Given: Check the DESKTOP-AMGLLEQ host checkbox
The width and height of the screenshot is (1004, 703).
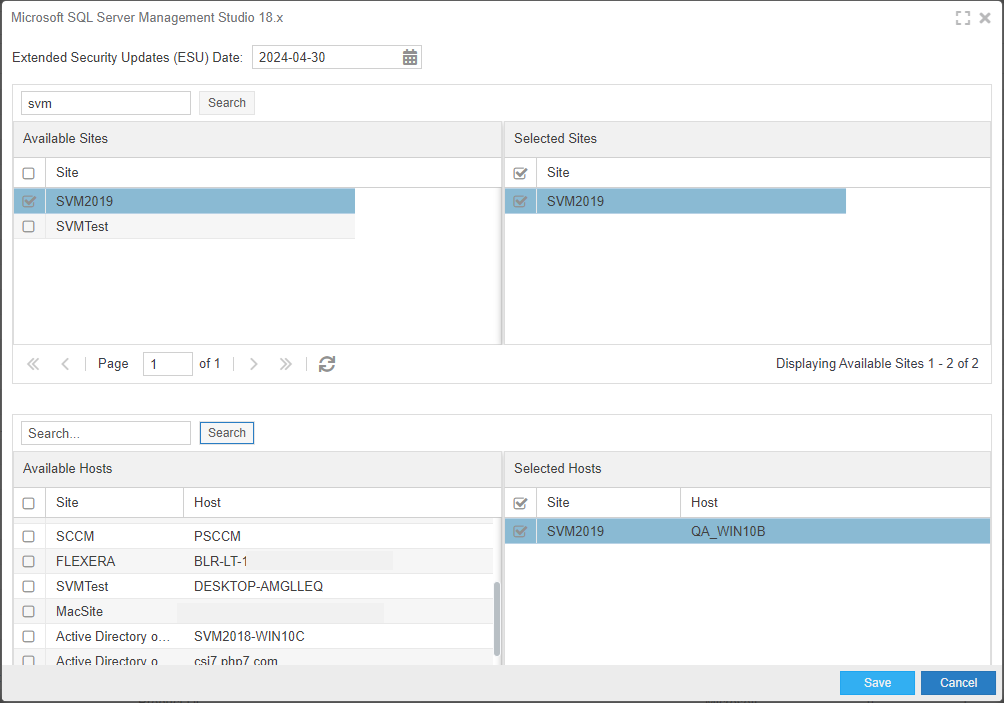Looking at the screenshot, I should point(29,586).
